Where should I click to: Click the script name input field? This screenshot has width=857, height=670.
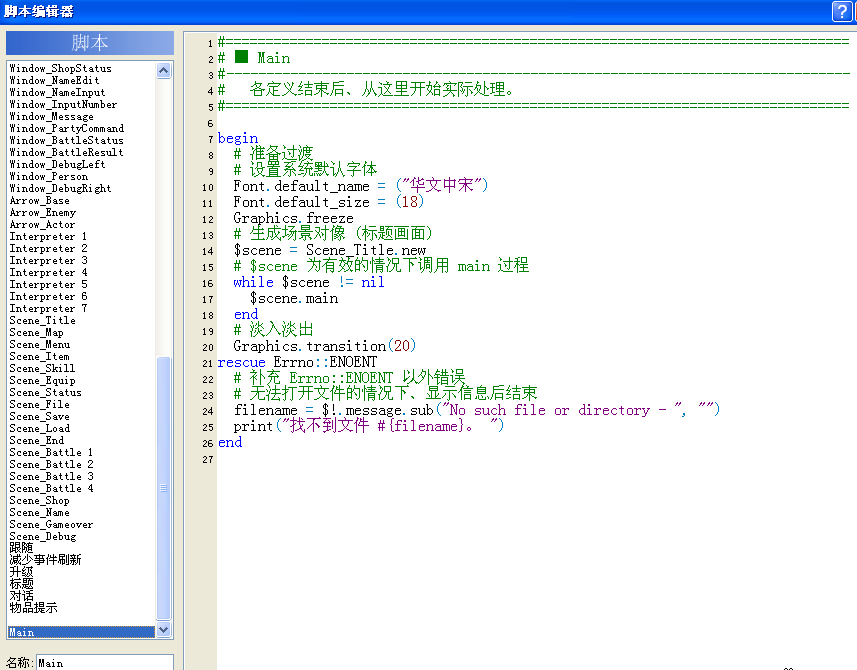pyautogui.click(x=104, y=662)
